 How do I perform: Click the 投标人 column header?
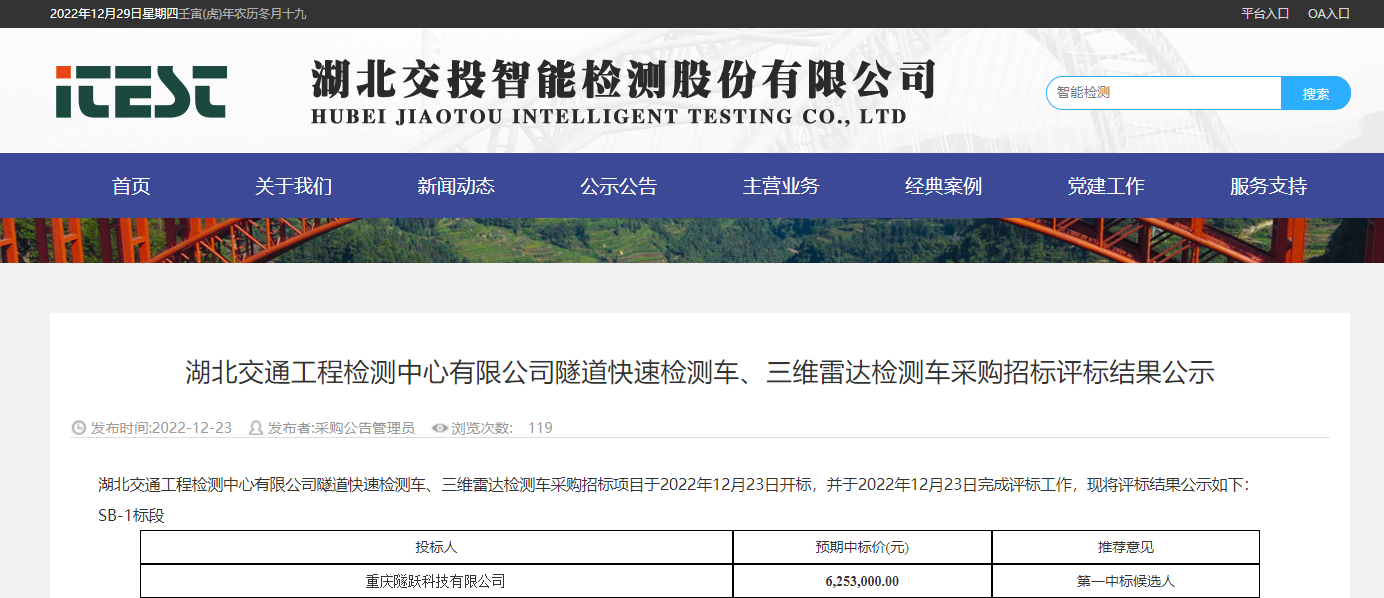tap(437, 547)
